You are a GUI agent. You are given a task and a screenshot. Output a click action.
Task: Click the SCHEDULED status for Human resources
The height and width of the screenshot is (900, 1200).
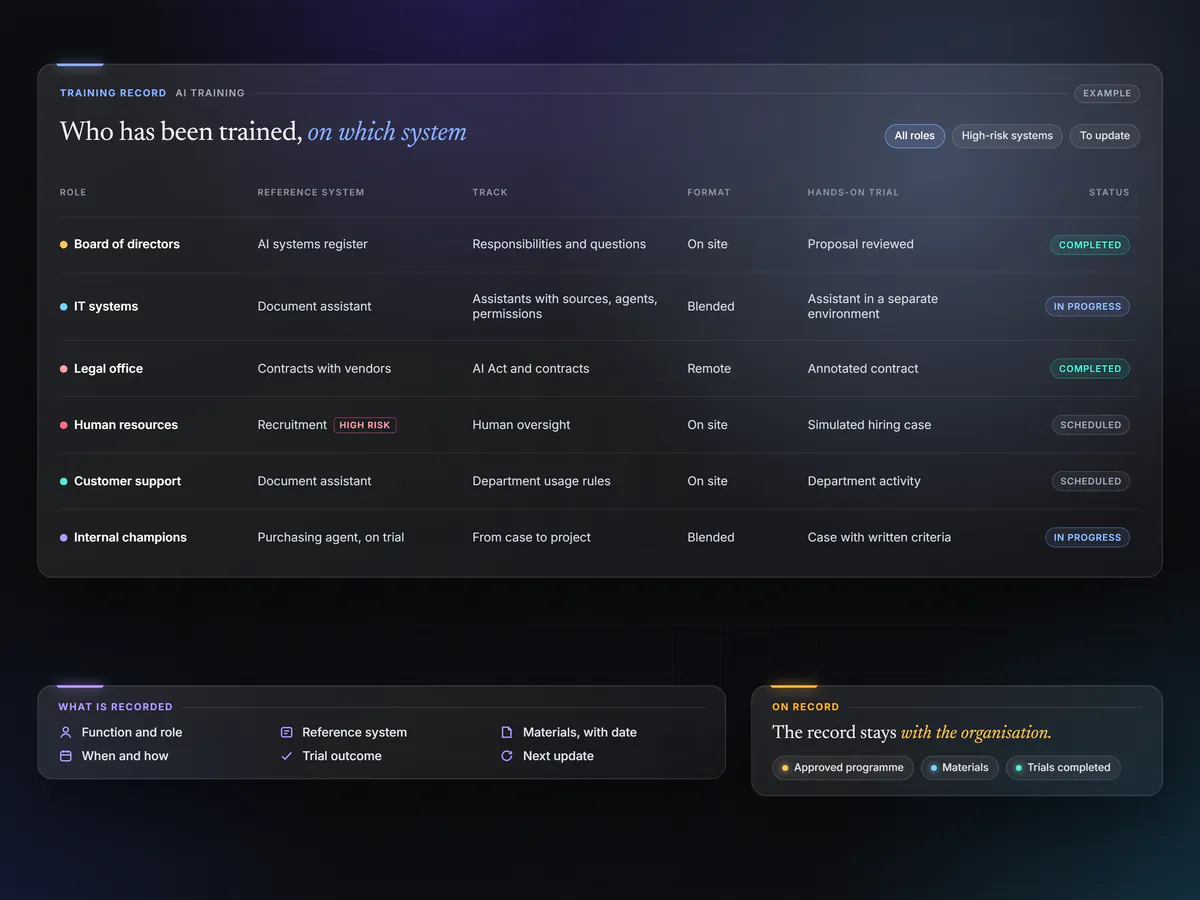click(x=1090, y=425)
